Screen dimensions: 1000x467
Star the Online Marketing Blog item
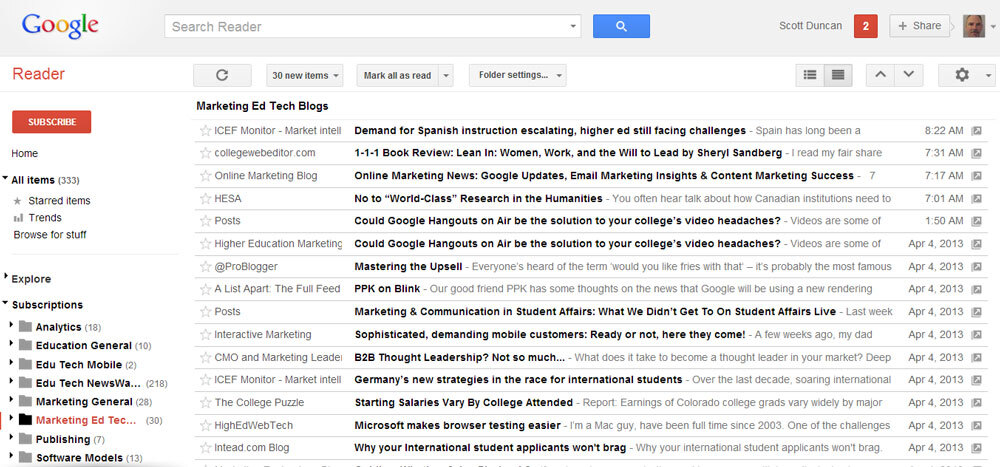click(205, 176)
